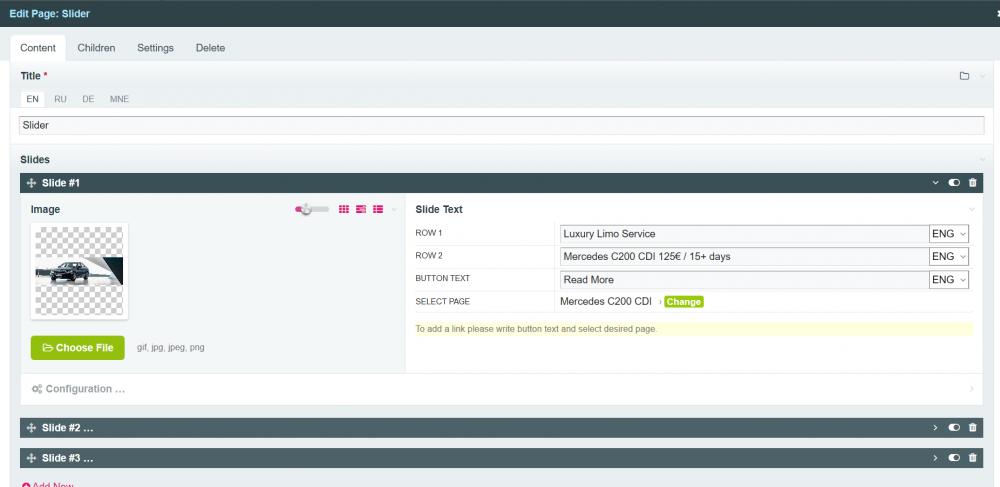1000x487 pixels.
Task: Delete Slide #1 using trash icon
Action: (972, 183)
